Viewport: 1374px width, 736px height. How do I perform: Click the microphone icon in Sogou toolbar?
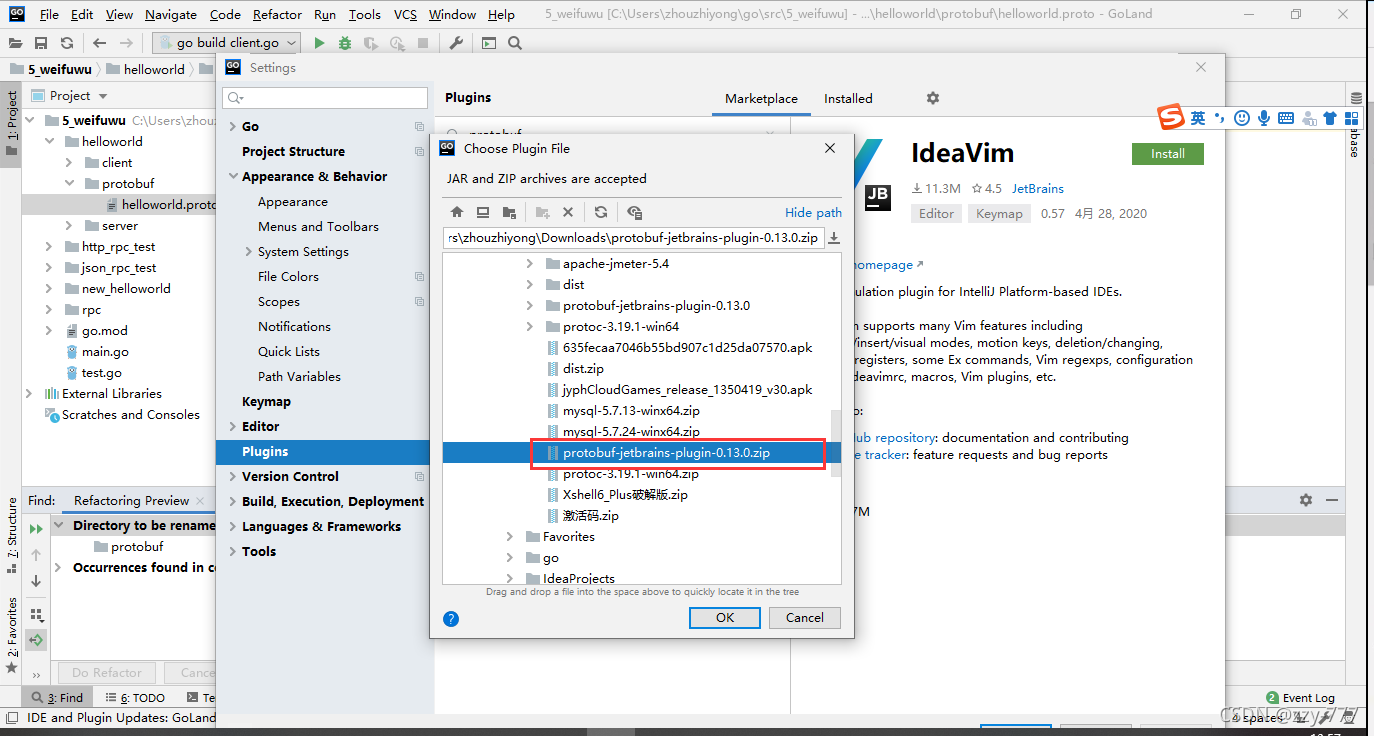1264,118
